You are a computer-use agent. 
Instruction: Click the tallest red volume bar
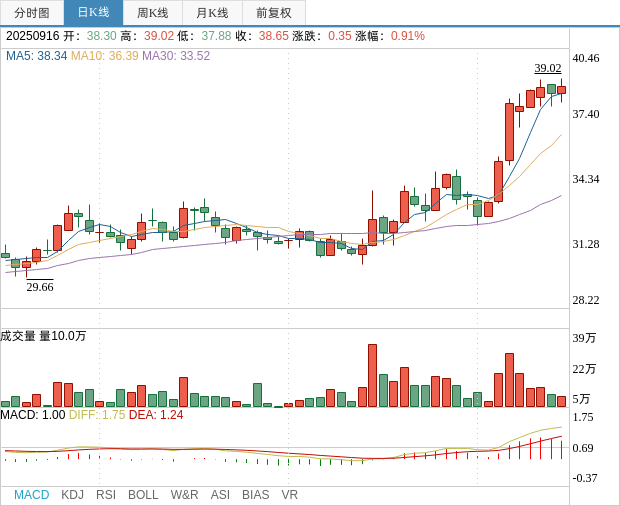pos(372,376)
